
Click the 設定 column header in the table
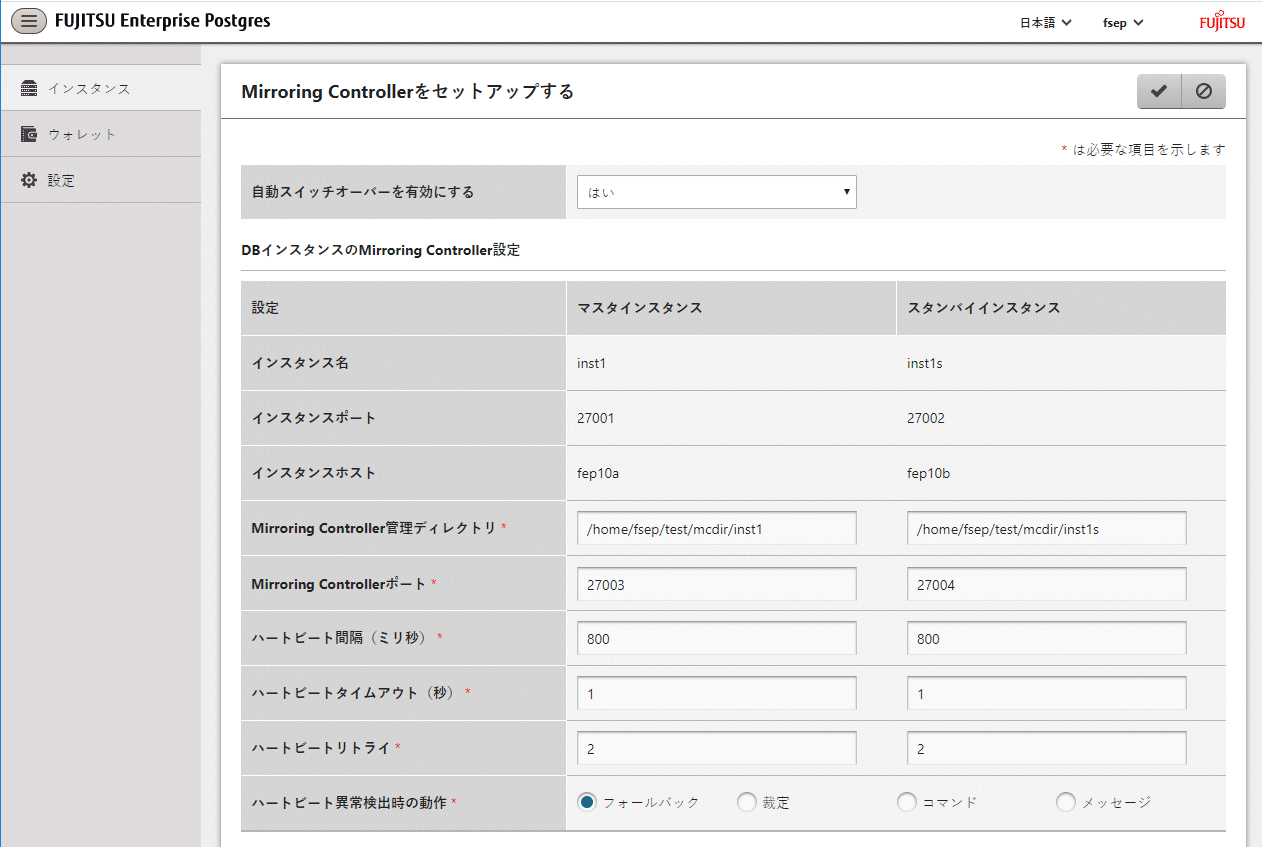coord(265,308)
